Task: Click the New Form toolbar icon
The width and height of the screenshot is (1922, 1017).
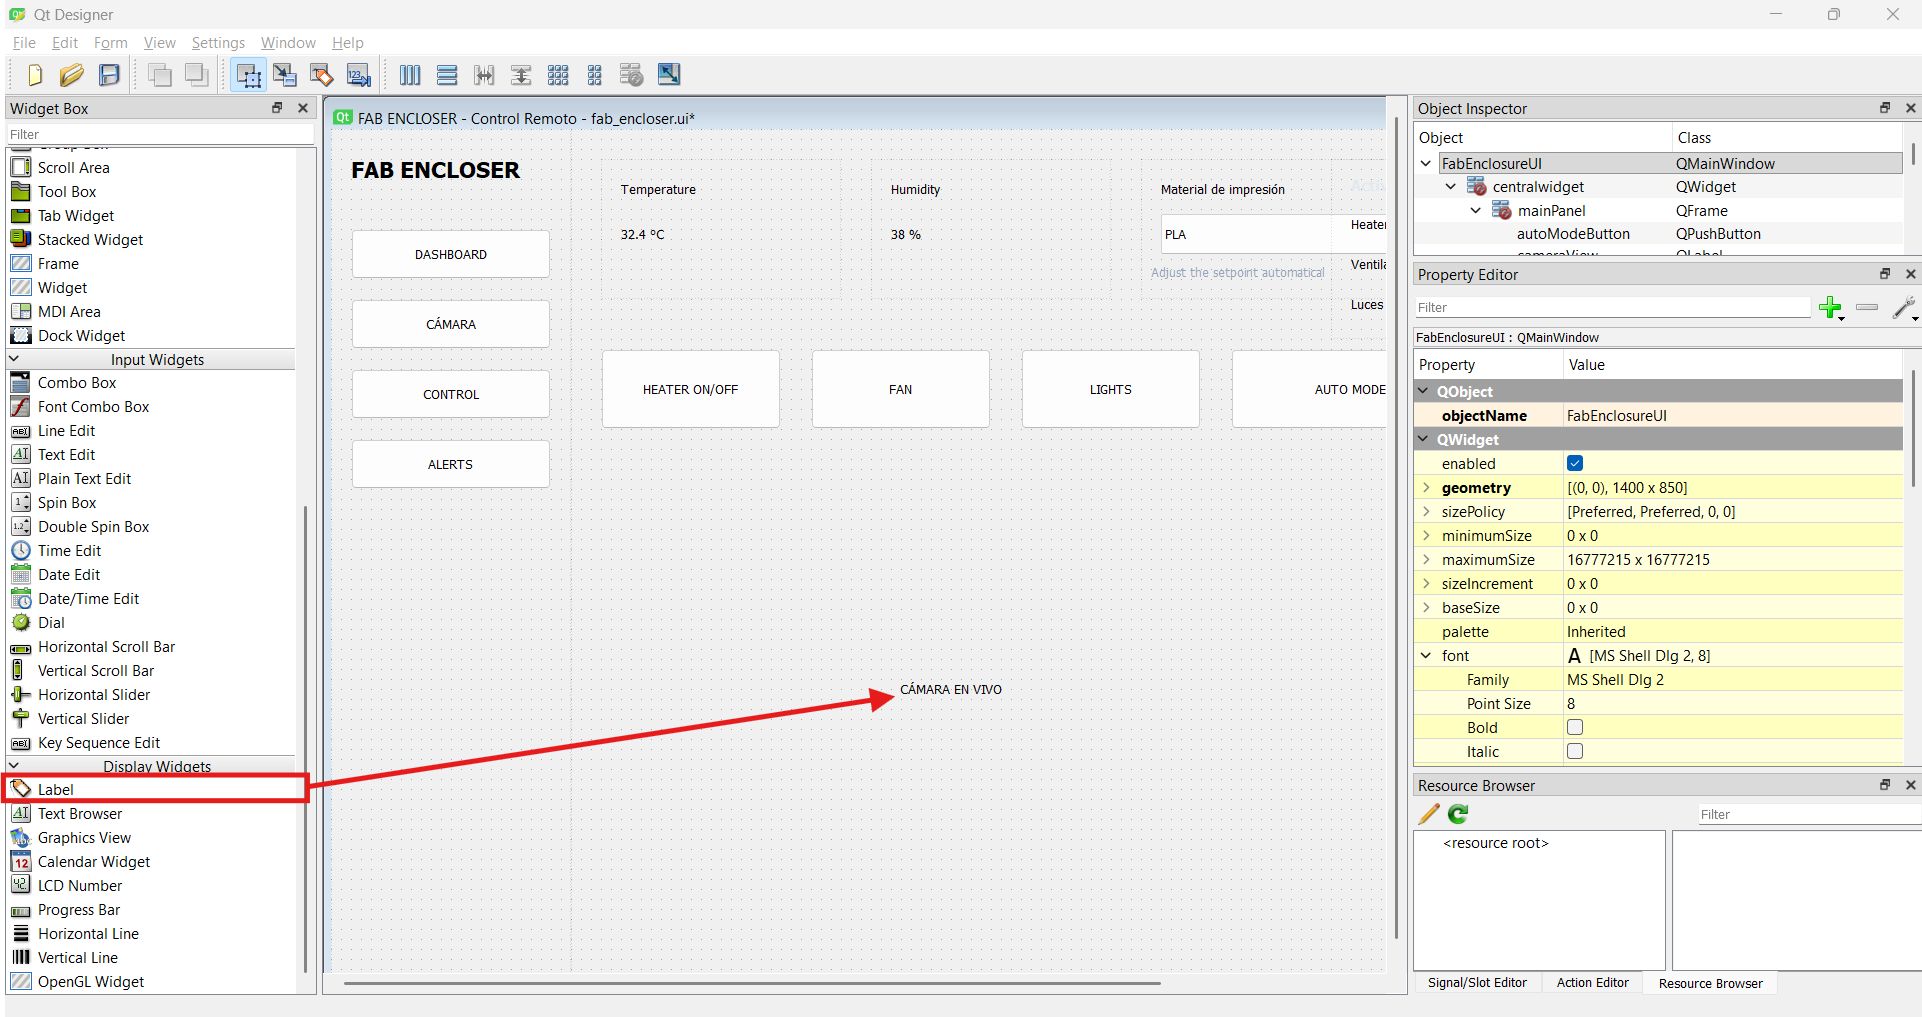Action: pos(35,75)
